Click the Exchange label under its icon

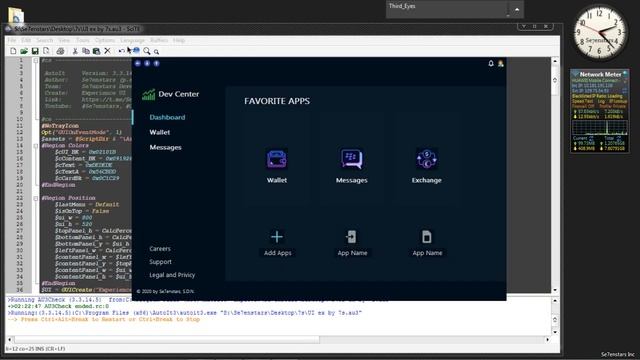pyautogui.click(x=427, y=180)
